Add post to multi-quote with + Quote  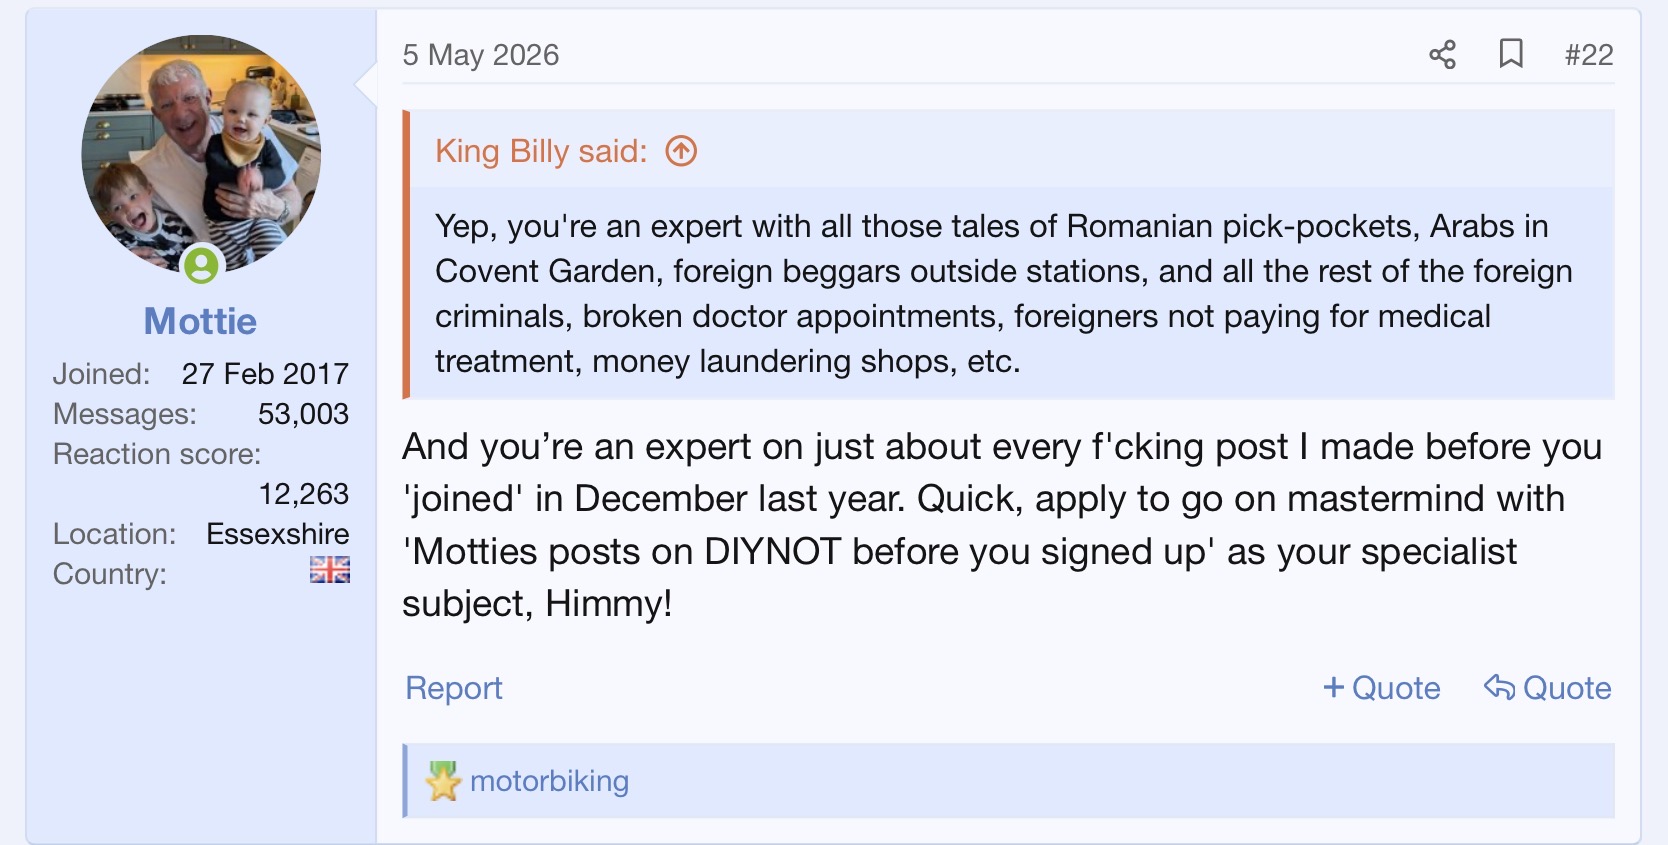click(x=1381, y=688)
